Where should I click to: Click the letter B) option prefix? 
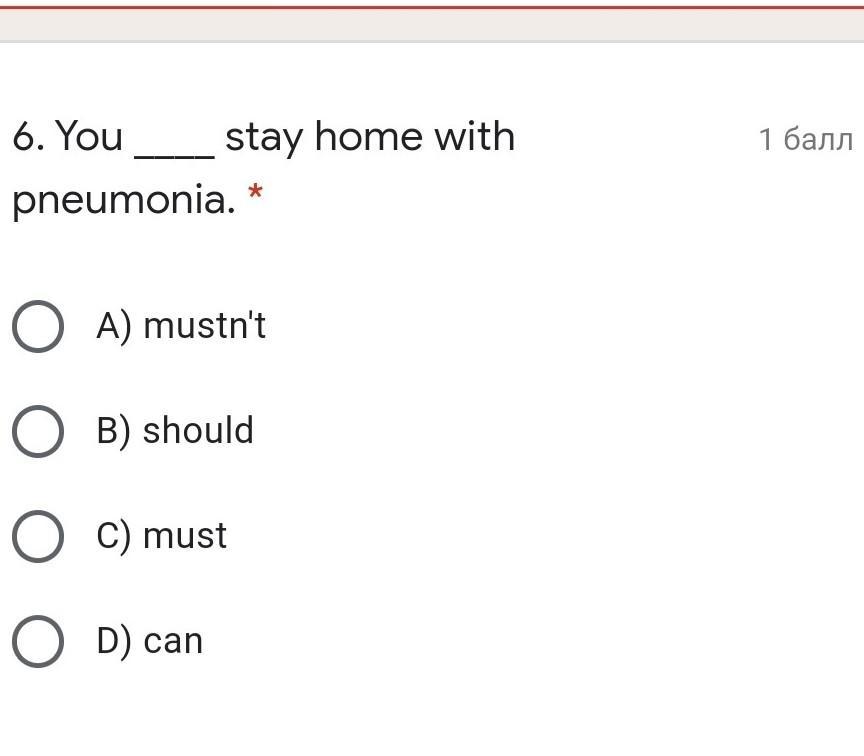click(114, 431)
